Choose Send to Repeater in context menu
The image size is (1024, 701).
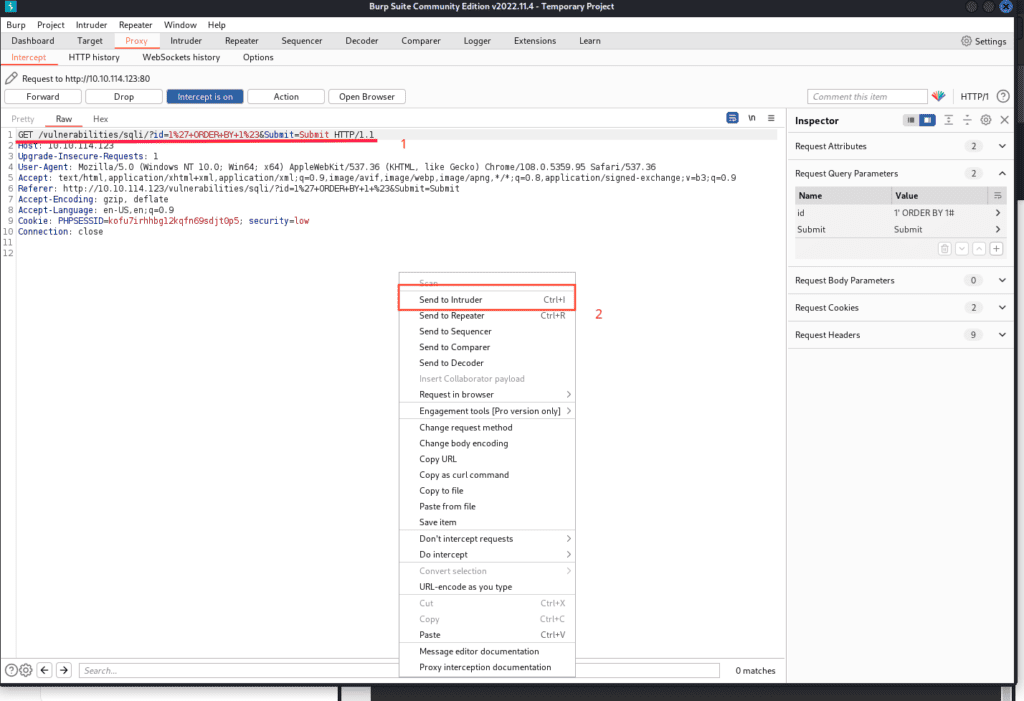(x=487, y=316)
